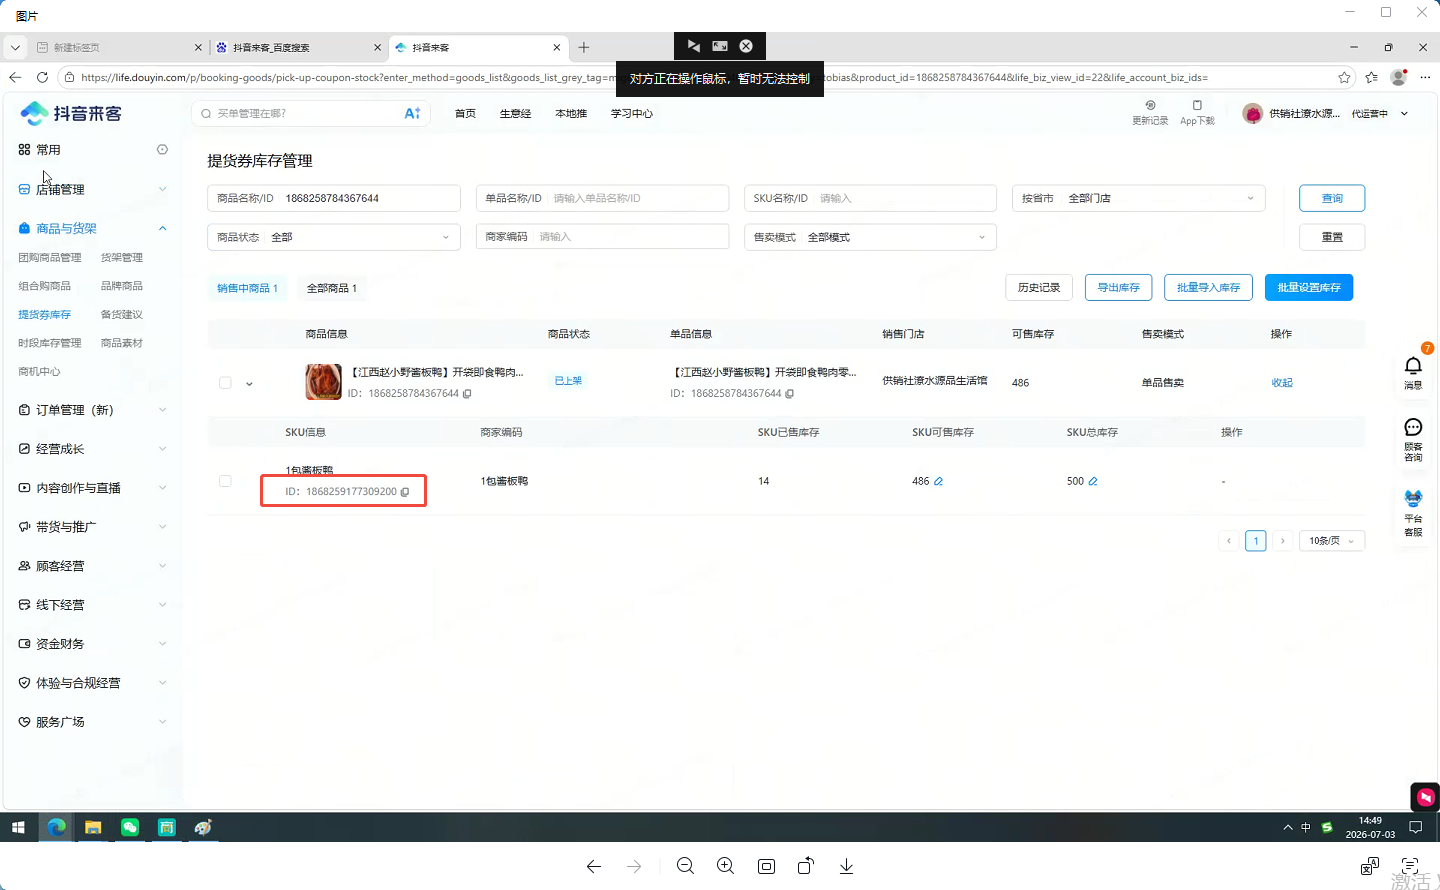Screen dimensions: 1440x890
Task: Expand the 店铺管理 sidebar section
Action: 93,189
